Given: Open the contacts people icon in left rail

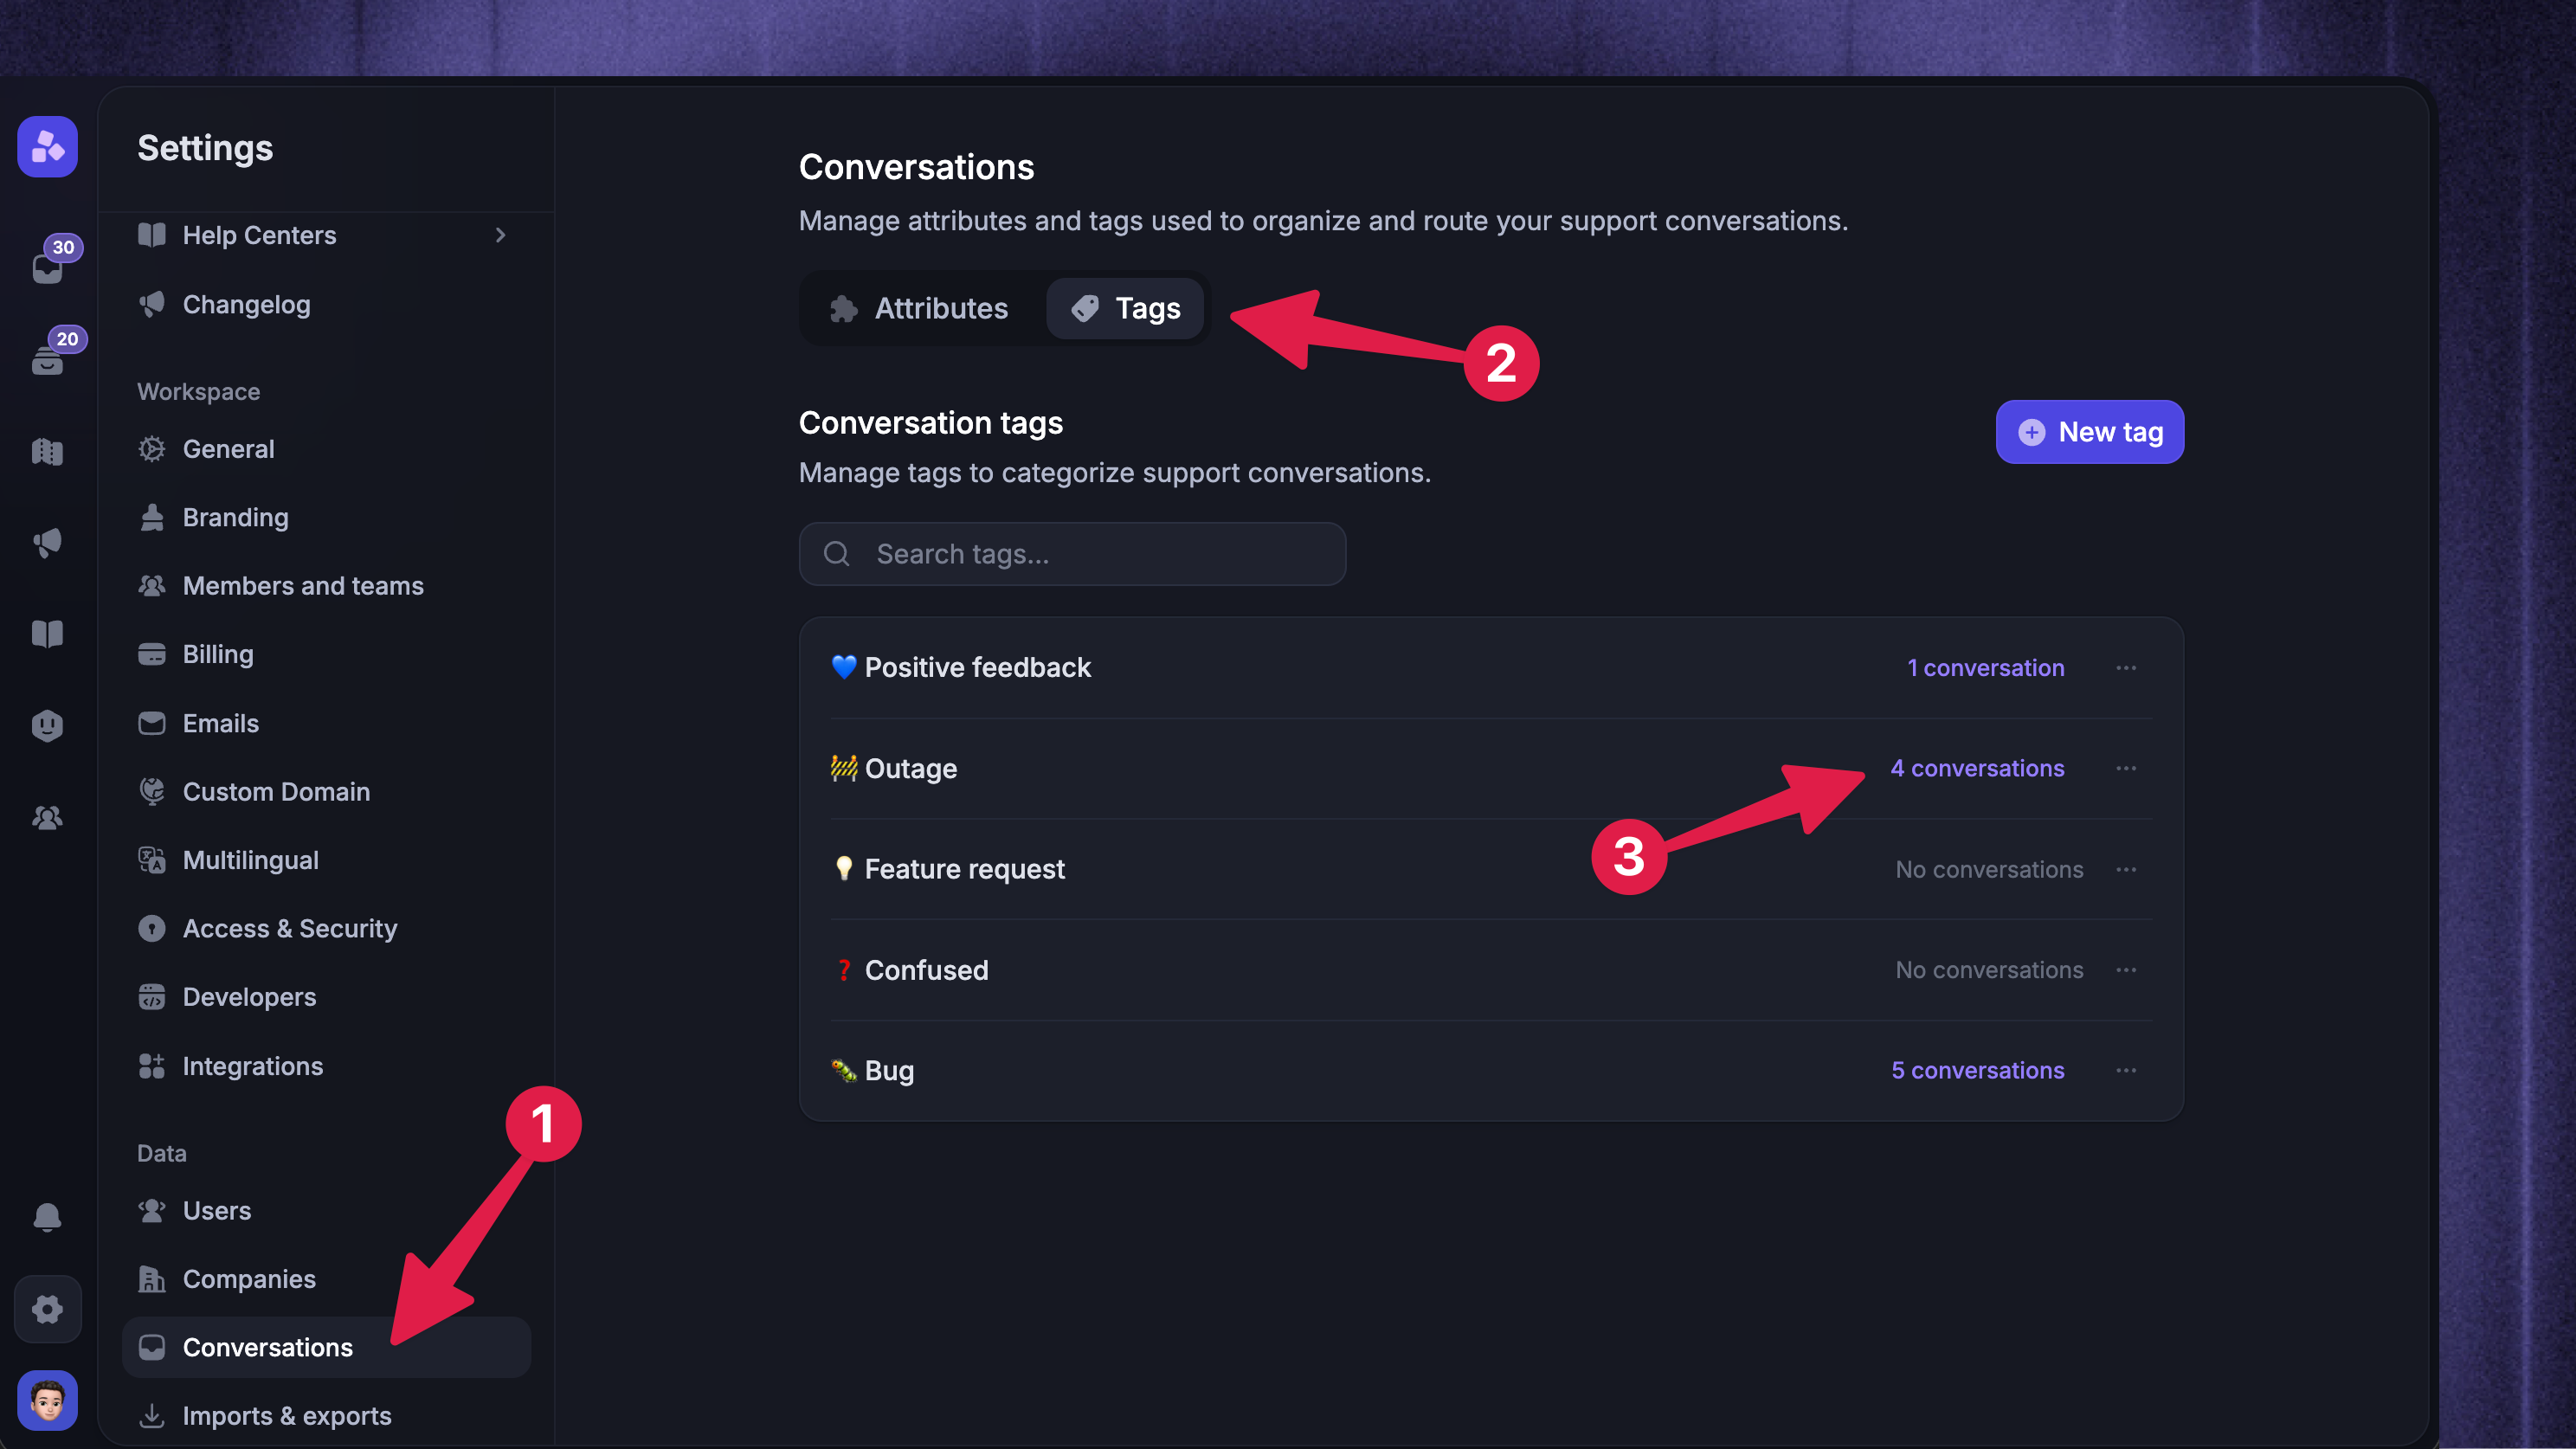Looking at the screenshot, I should point(47,818).
